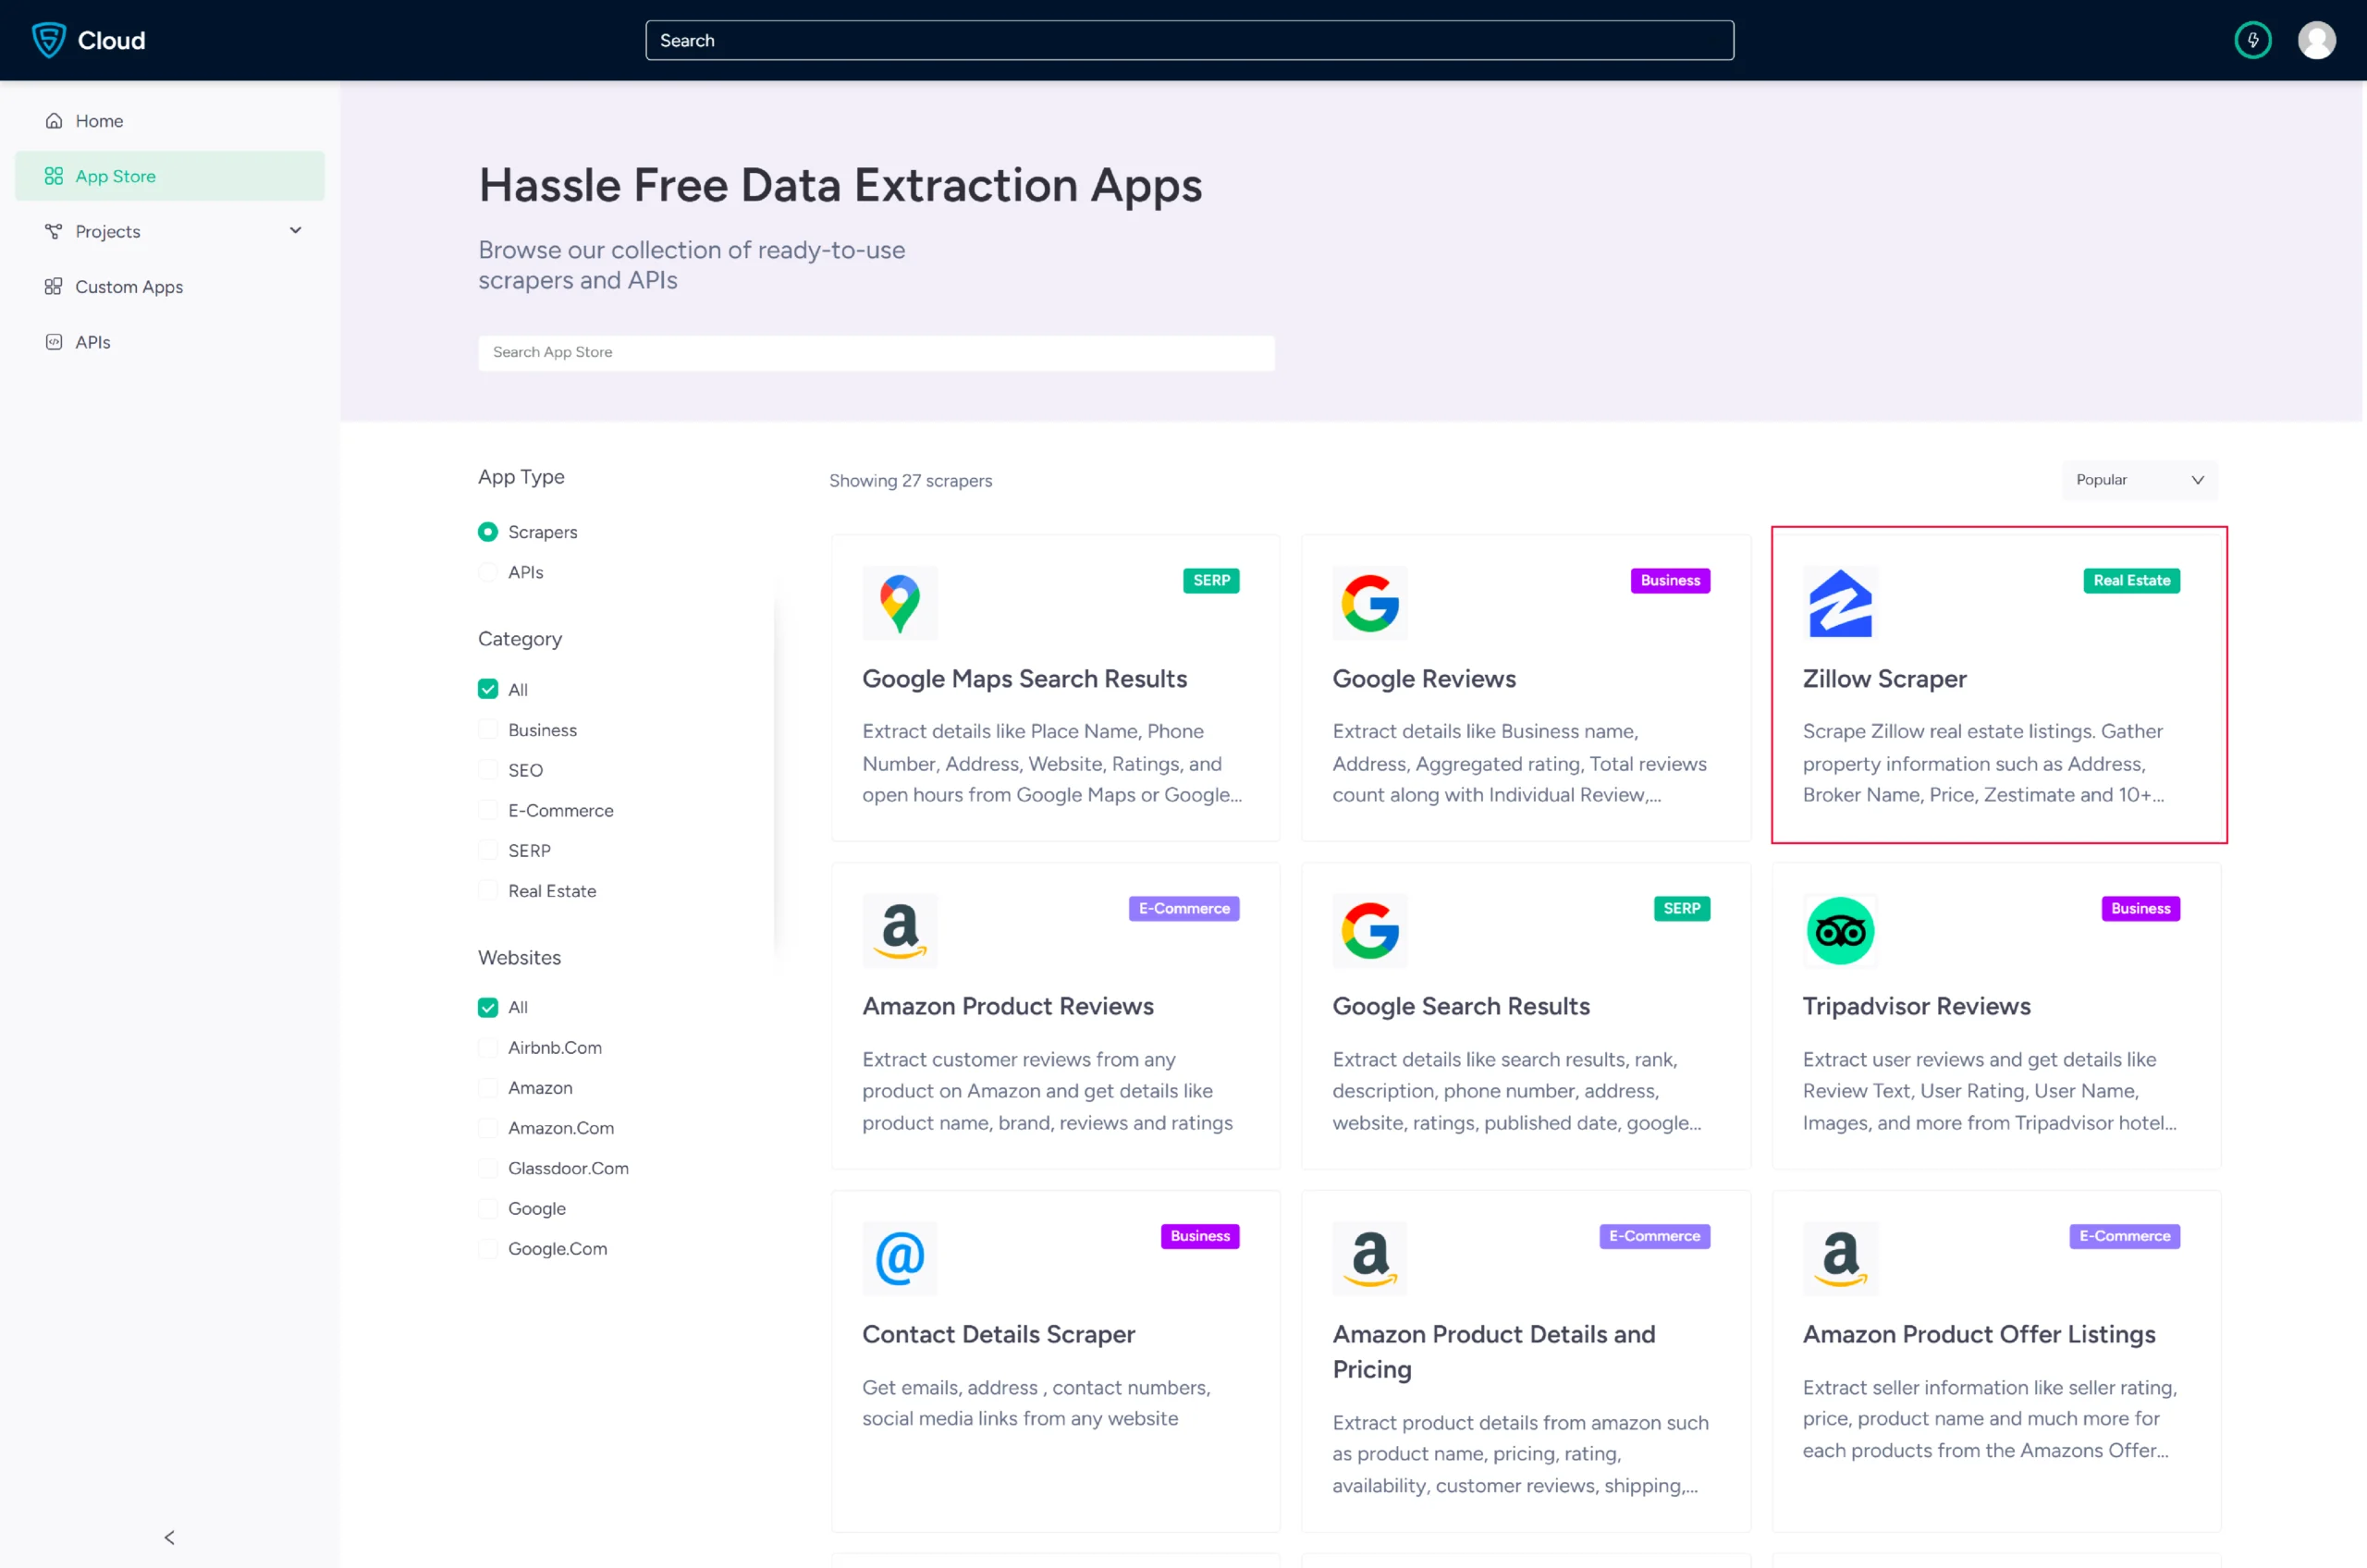The height and width of the screenshot is (1568, 2367).
Task: Open the Google Search Results title
Action: point(1461,1006)
